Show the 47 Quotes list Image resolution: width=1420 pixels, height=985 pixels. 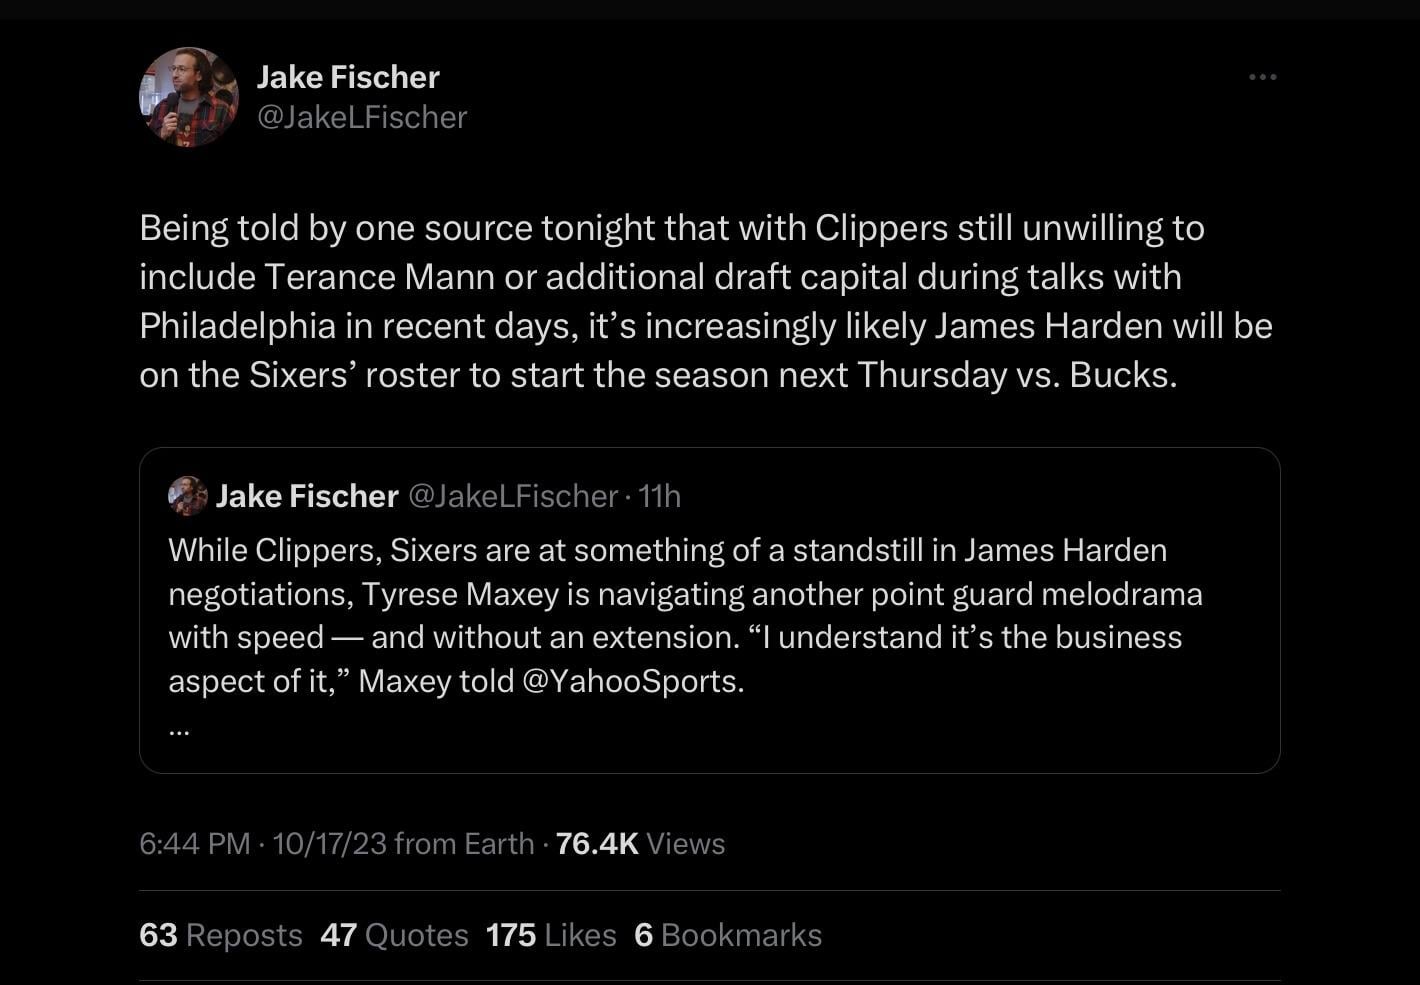394,935
